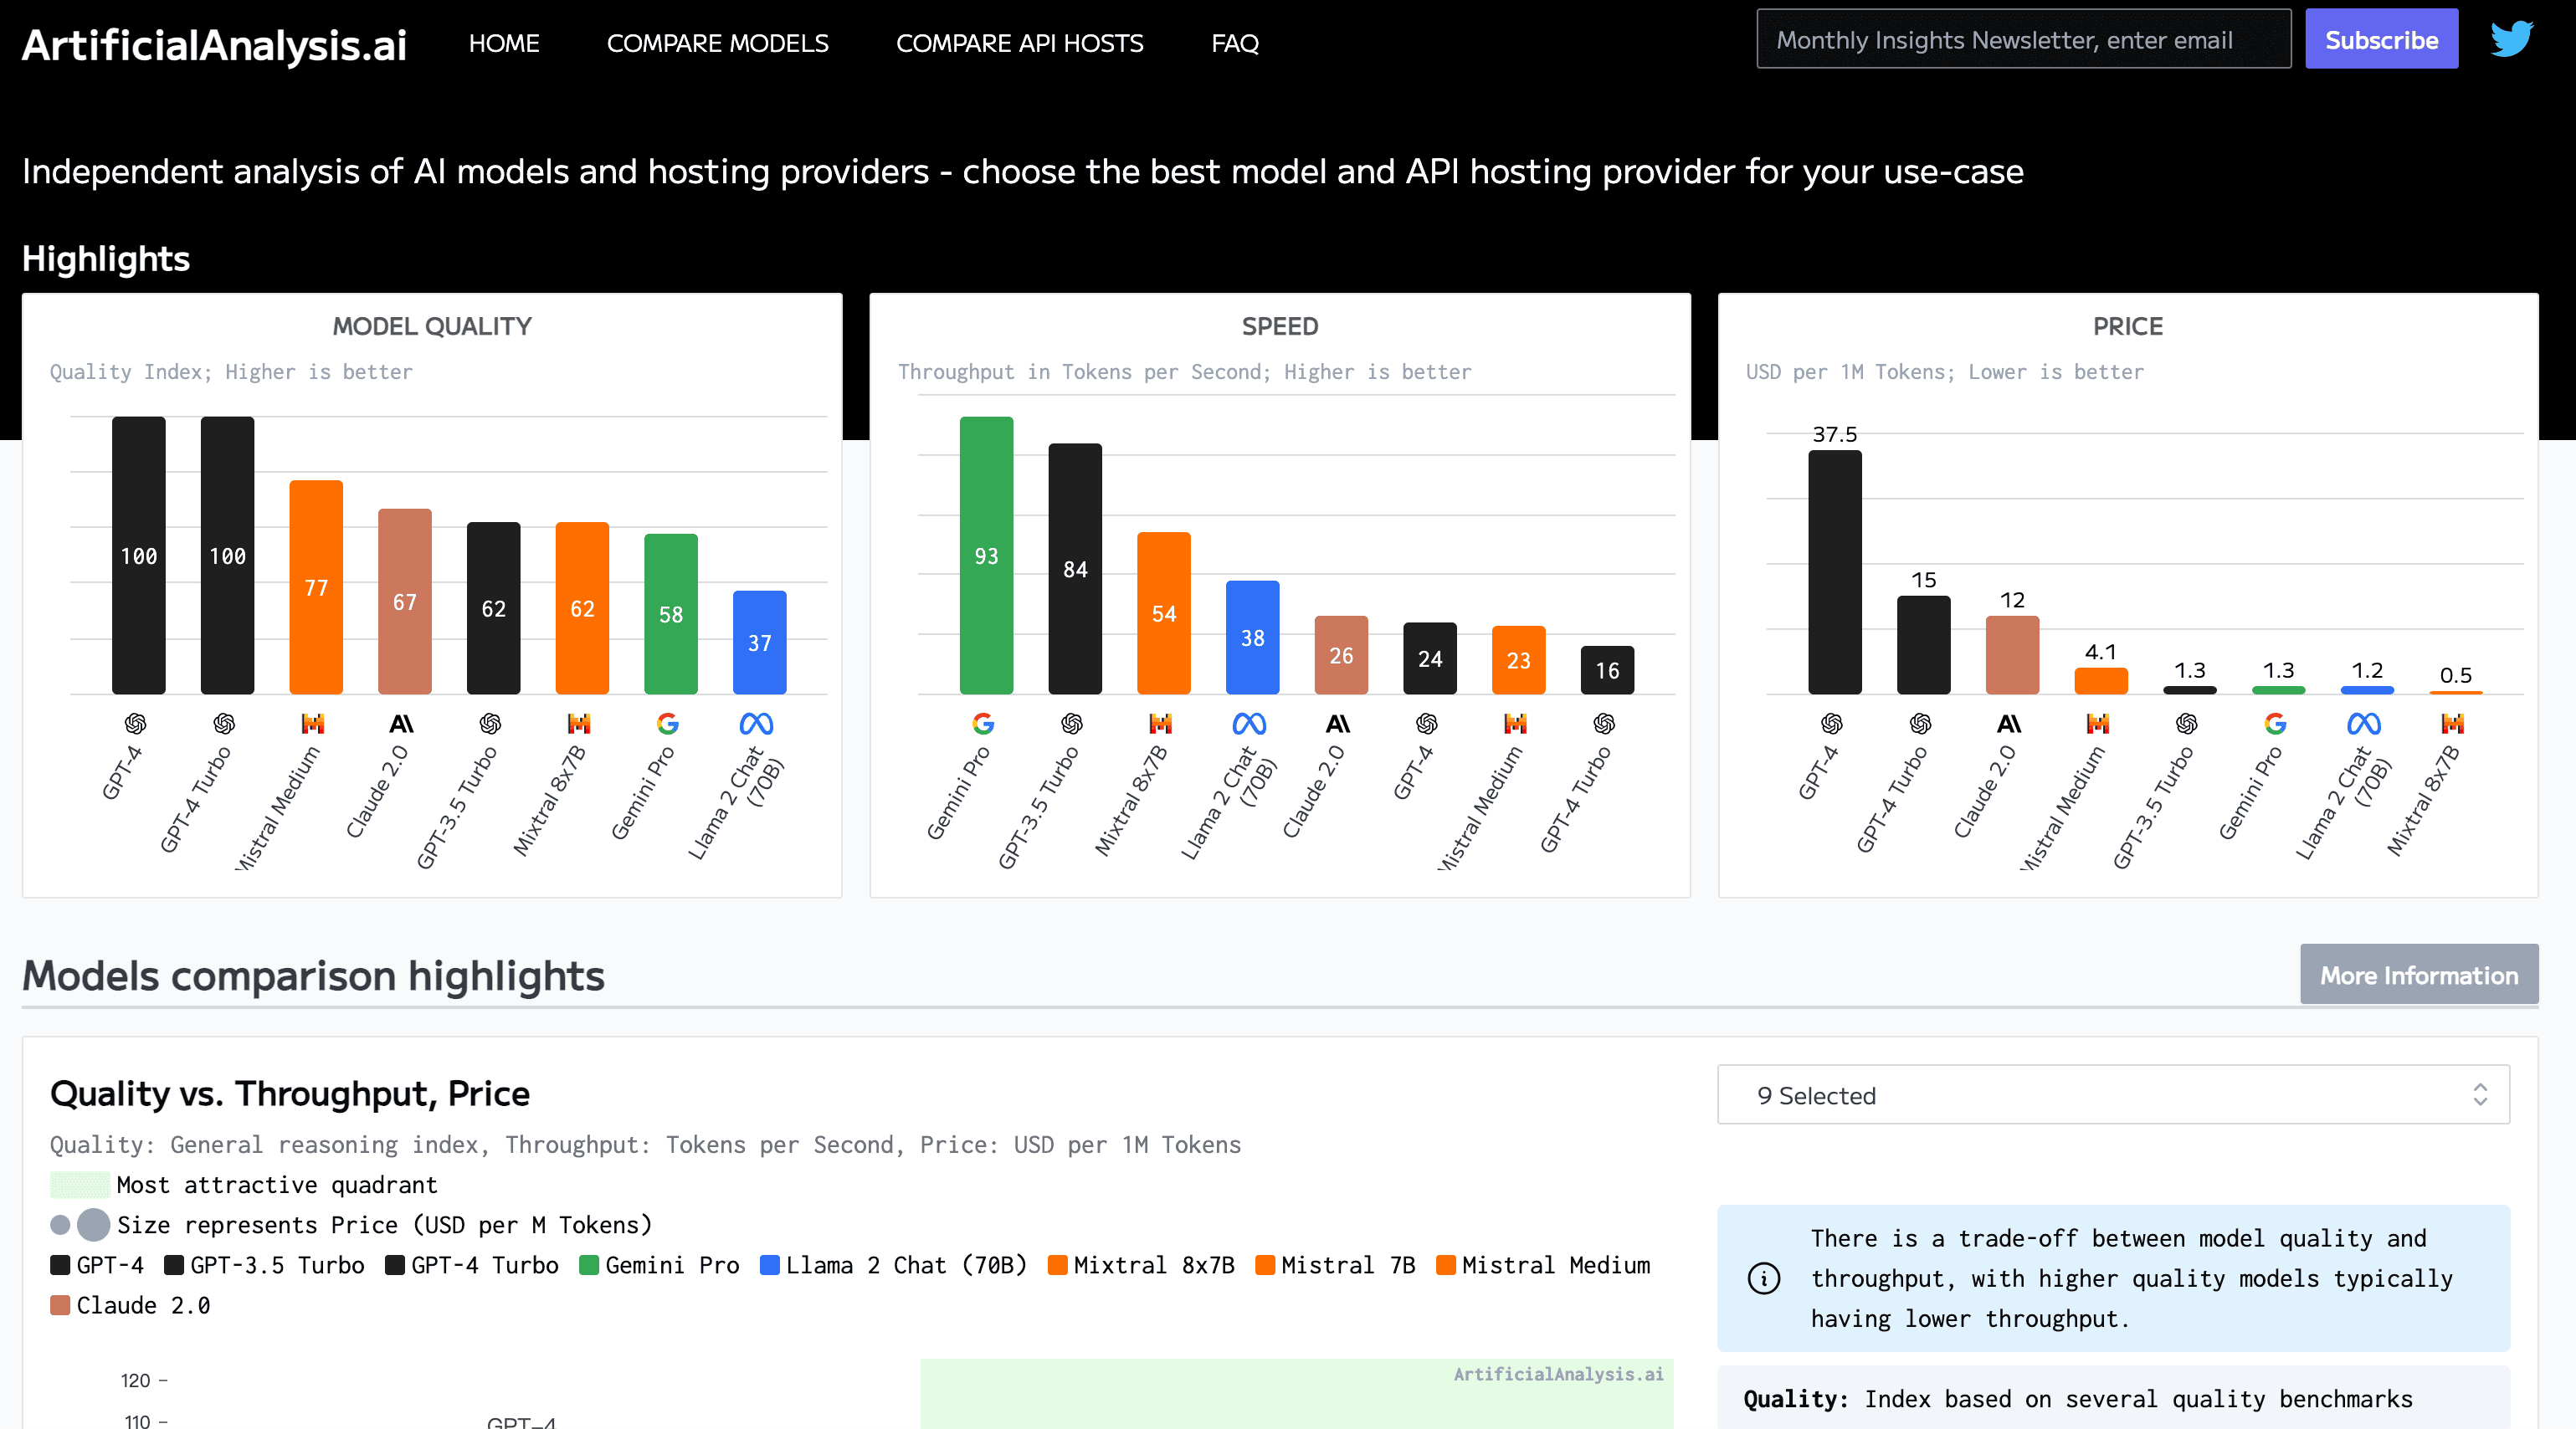
Task: Click the ArtificialAnalysis.ai site logo
Action: pyautogui.click(x=214, y=44)
